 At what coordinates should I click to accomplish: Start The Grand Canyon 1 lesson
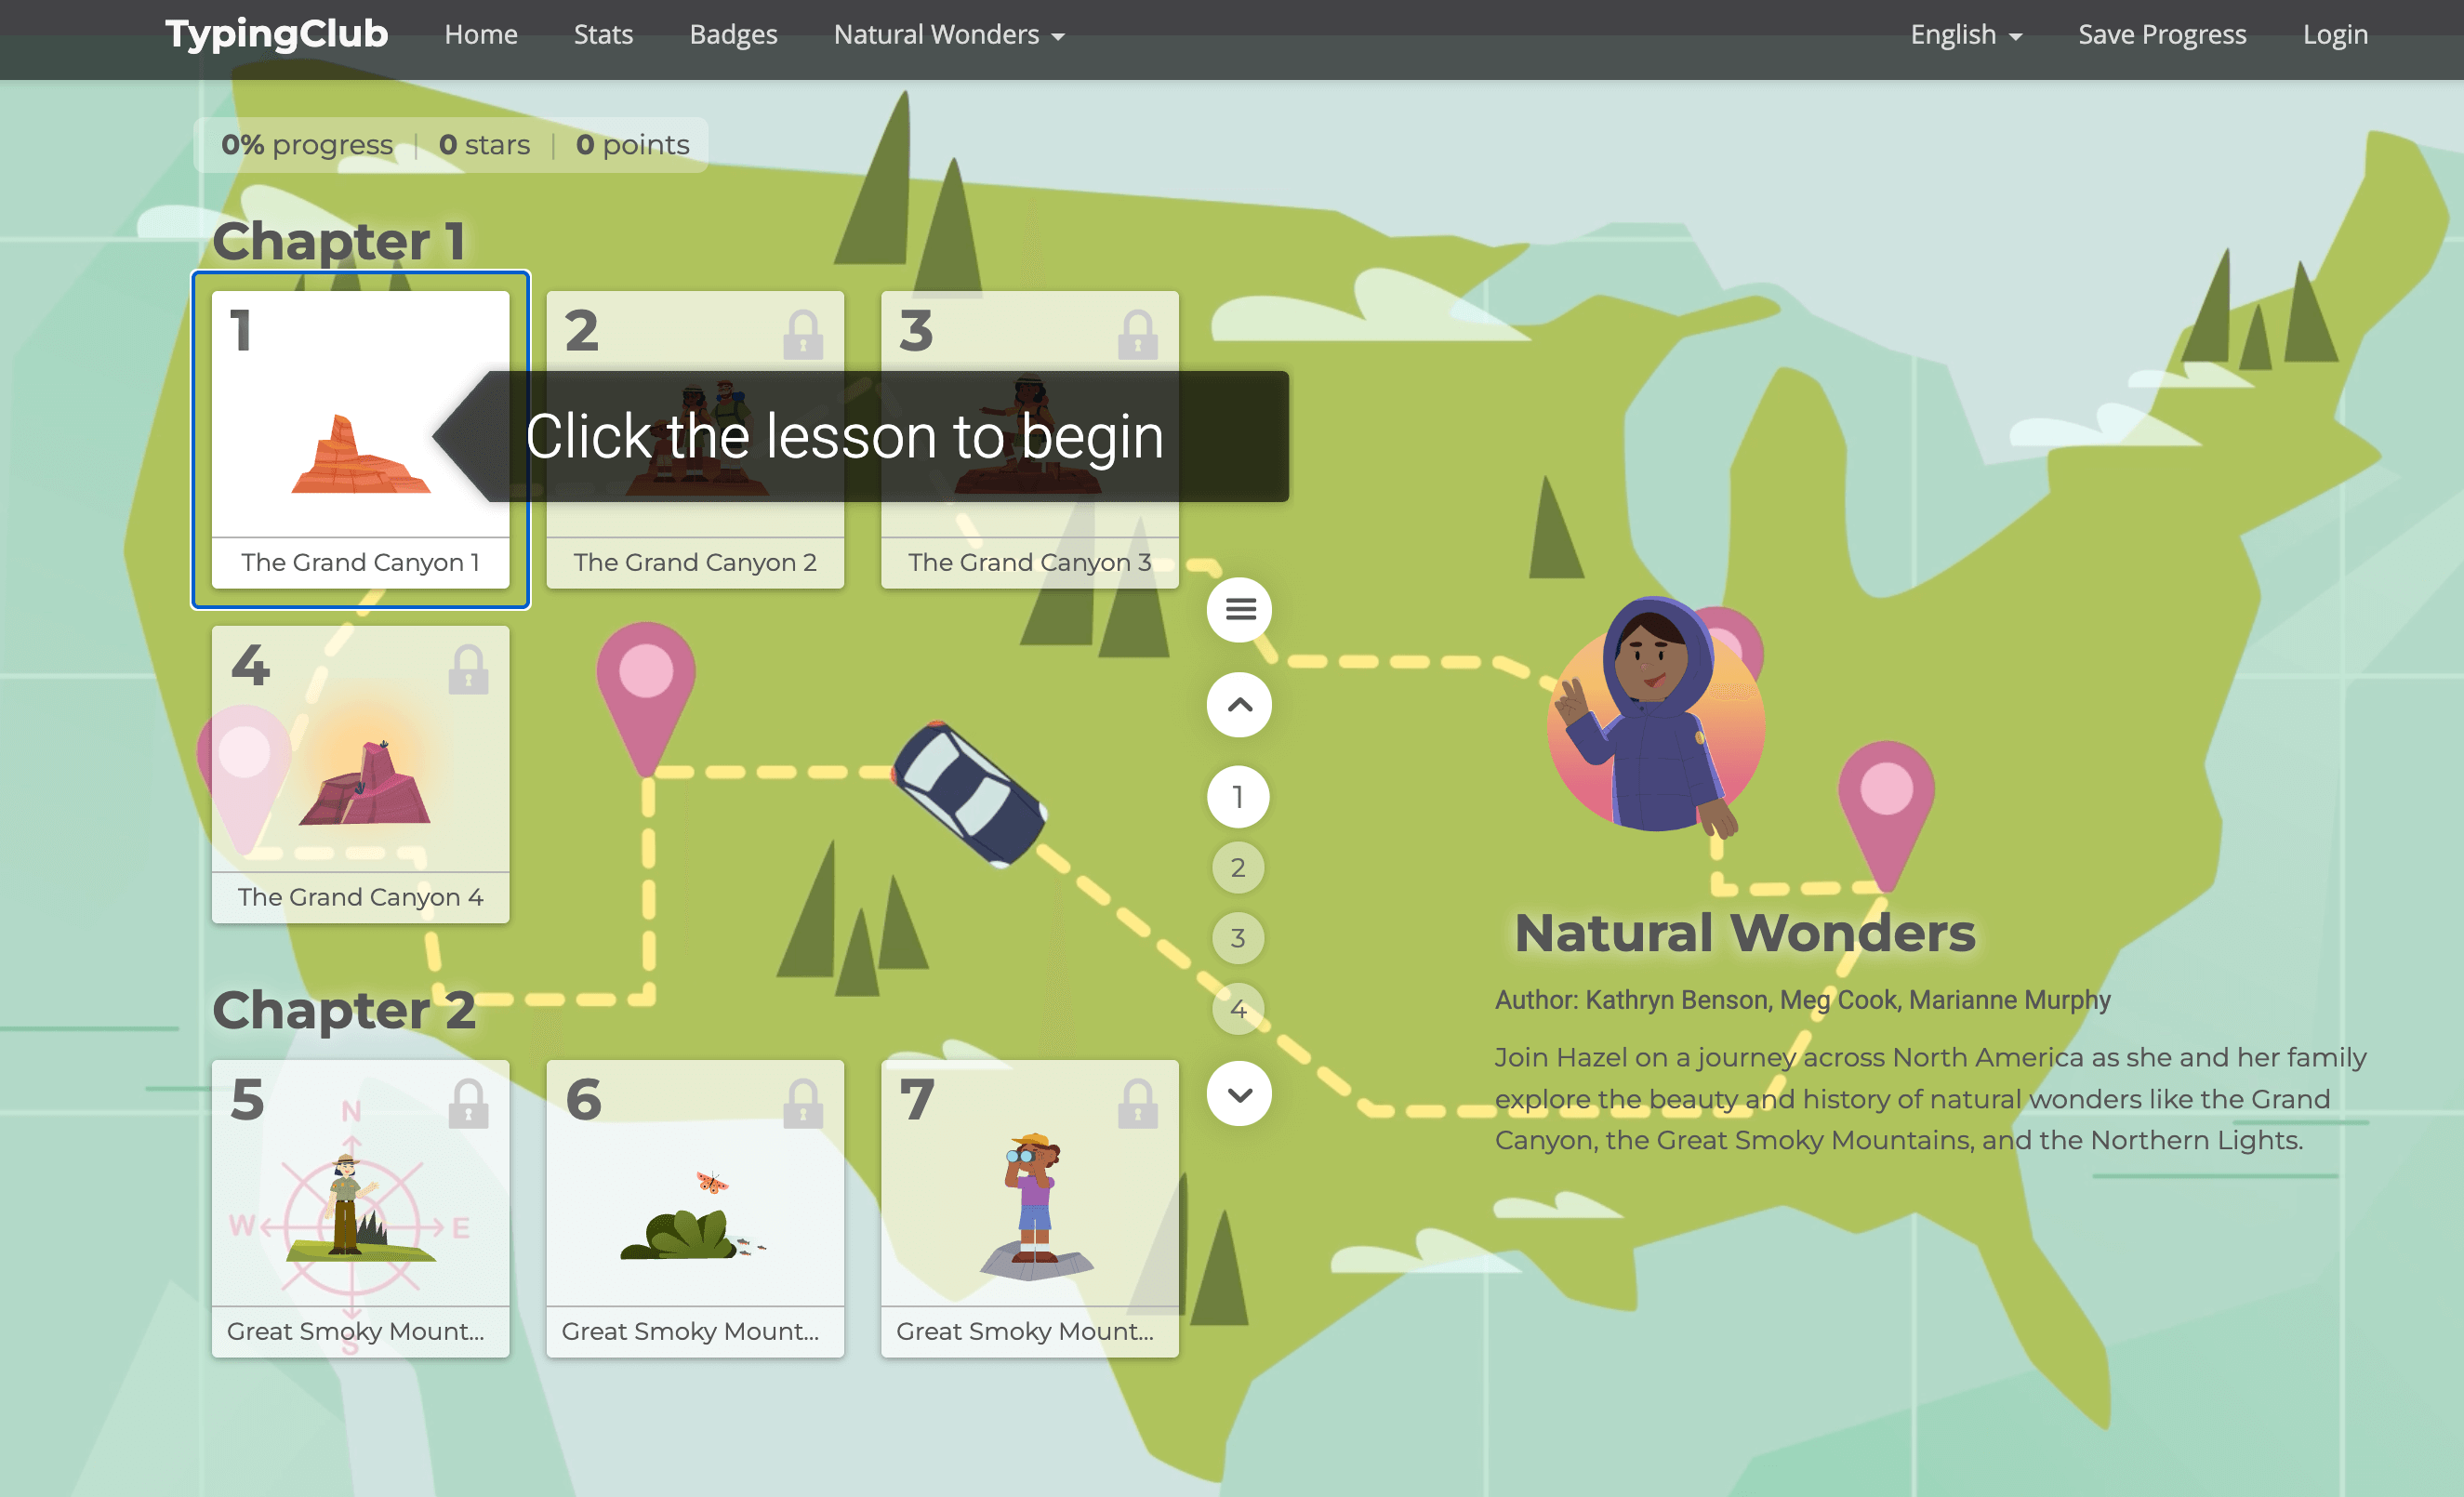coord(360,440)
